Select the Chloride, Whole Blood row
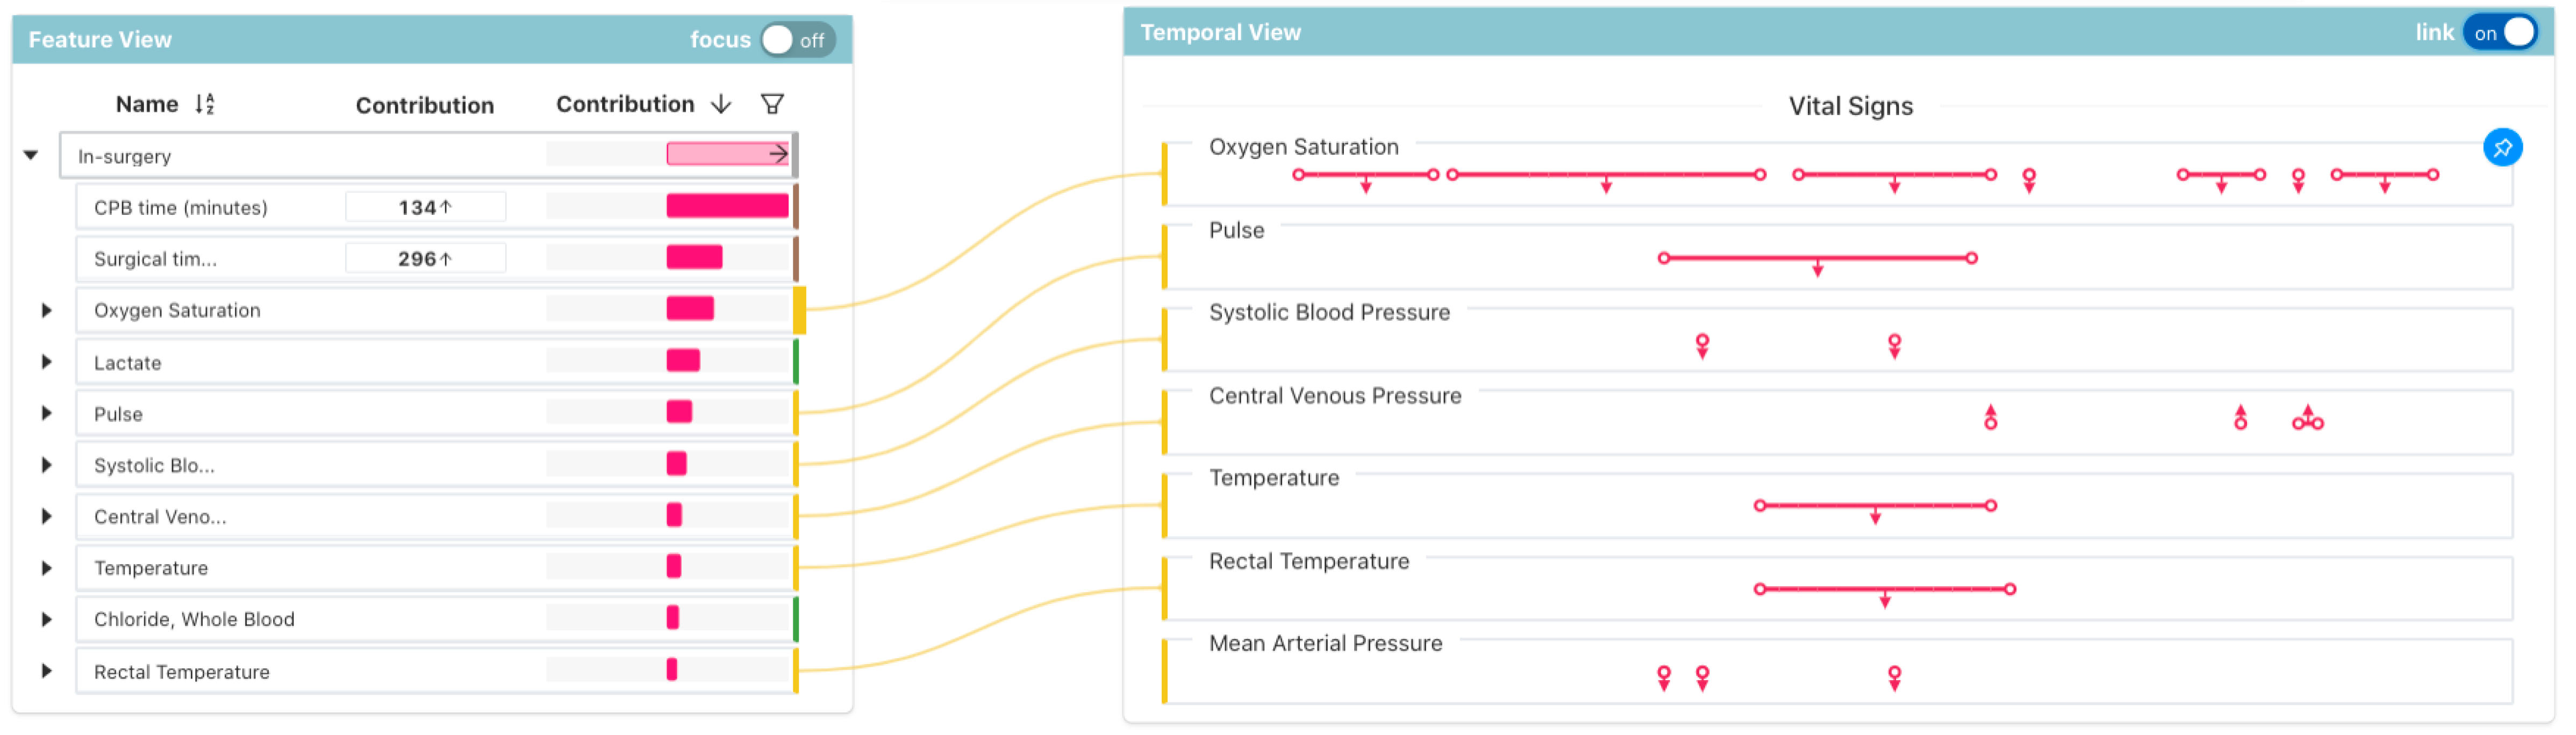2576x735 pixels. [x=194, y=619]
